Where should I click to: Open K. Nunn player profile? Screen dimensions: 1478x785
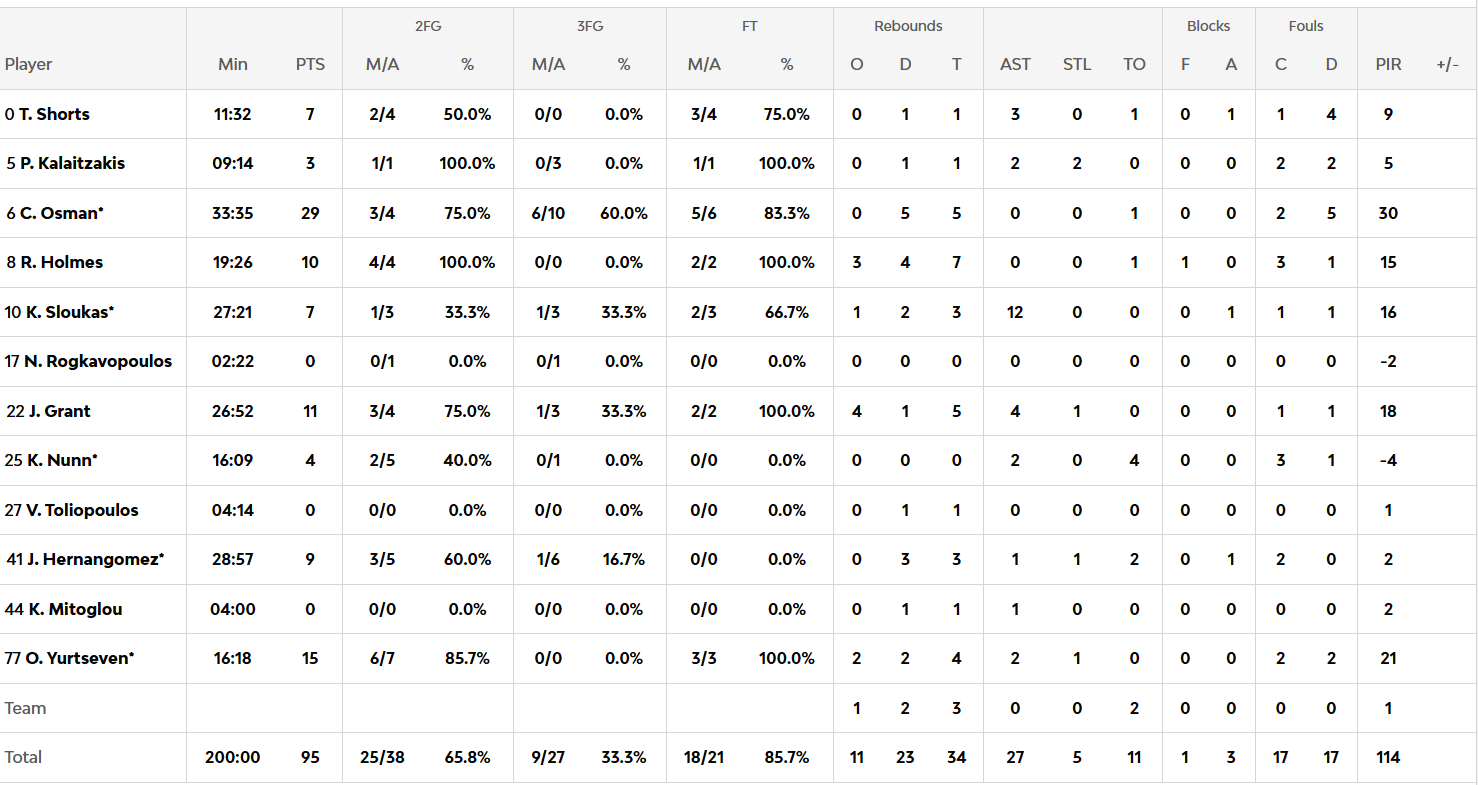(x=60, y=460)
